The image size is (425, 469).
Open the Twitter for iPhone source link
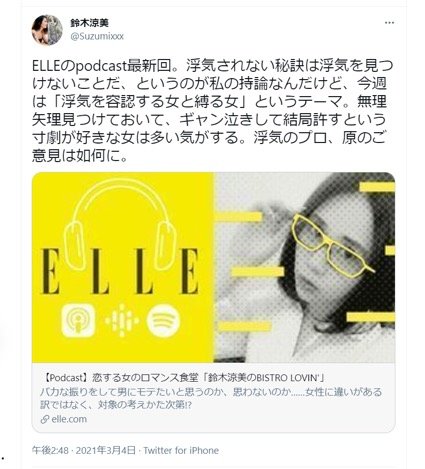click(181, 451)
